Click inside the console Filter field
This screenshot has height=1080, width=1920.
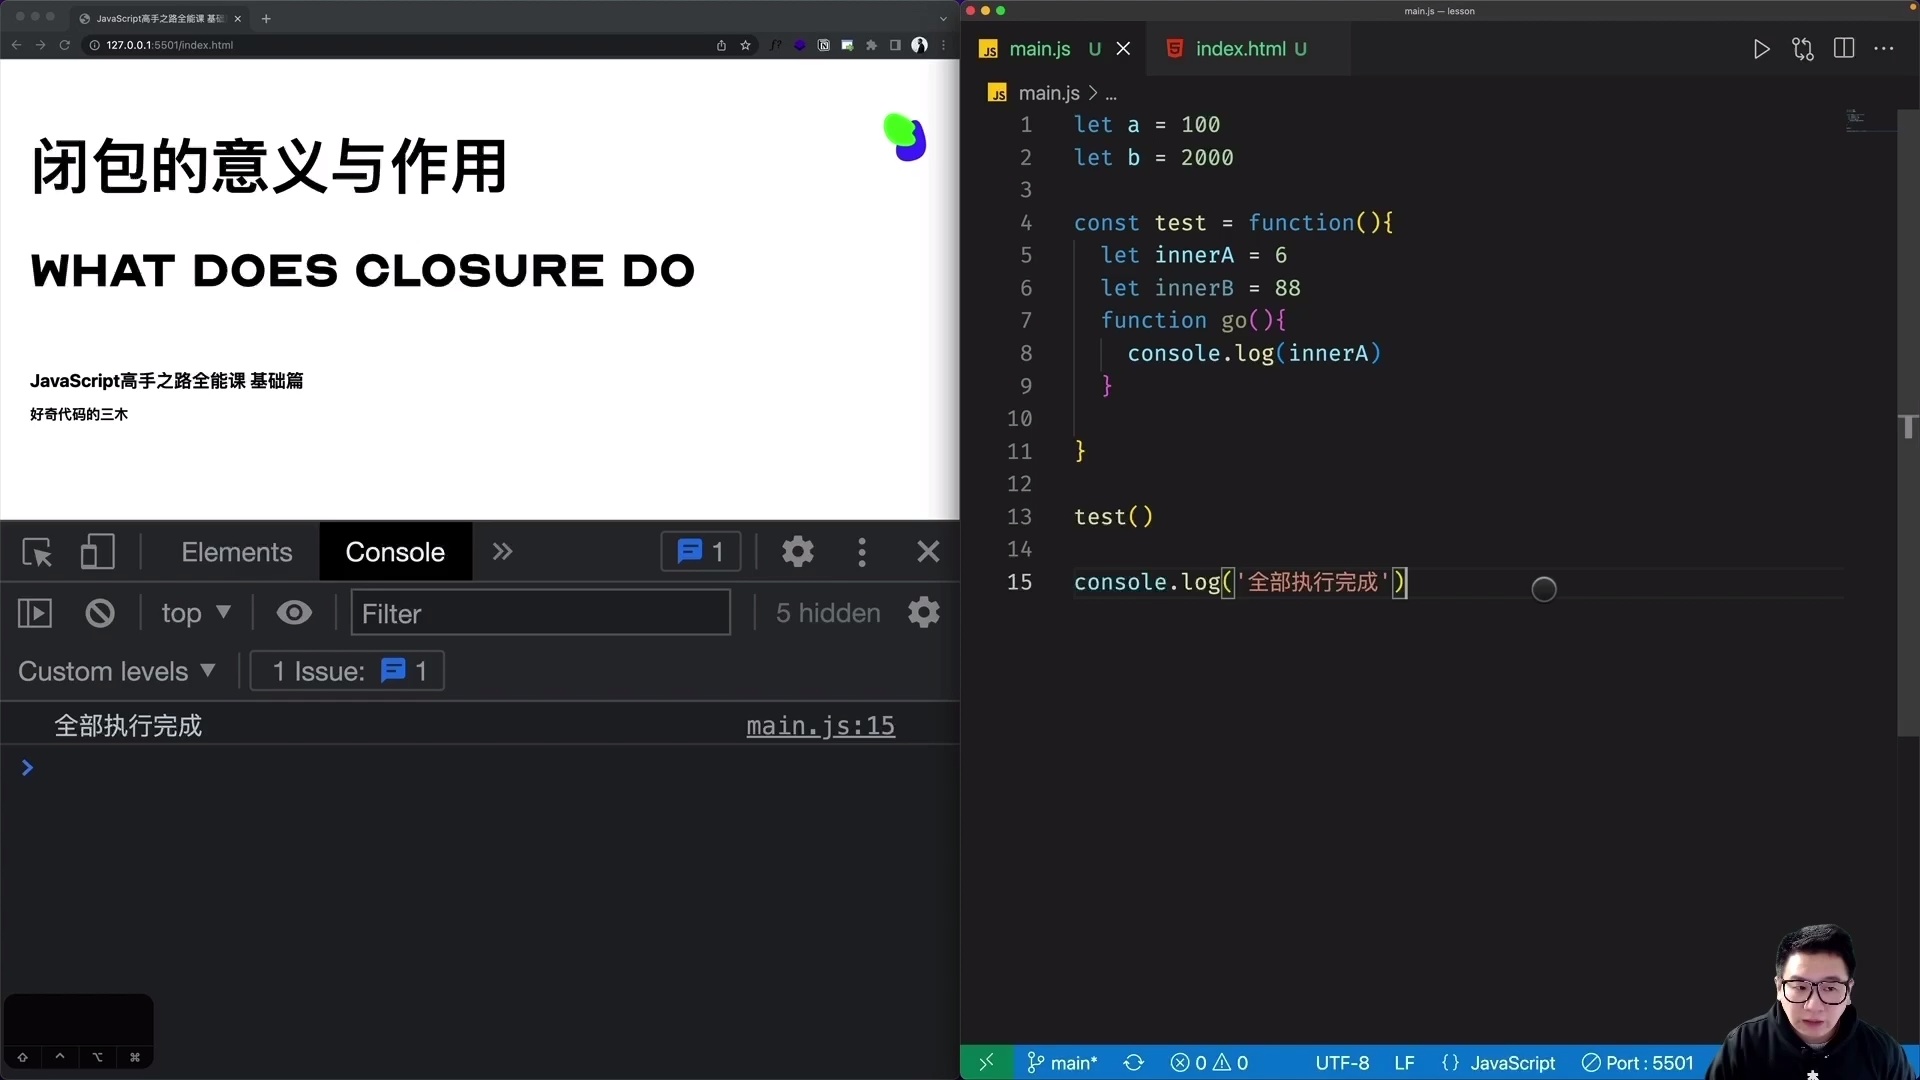click(x=540, y=613)
